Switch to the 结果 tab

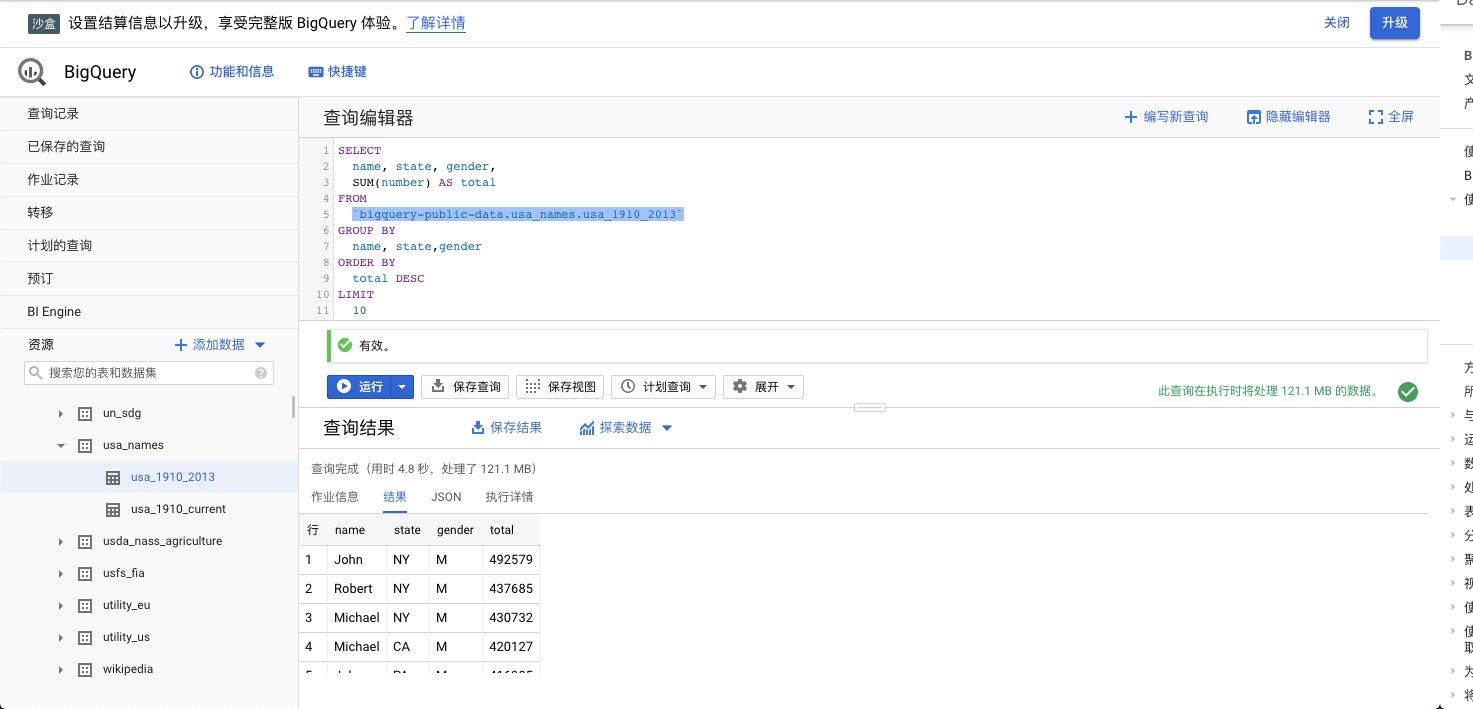coord(395,497)
